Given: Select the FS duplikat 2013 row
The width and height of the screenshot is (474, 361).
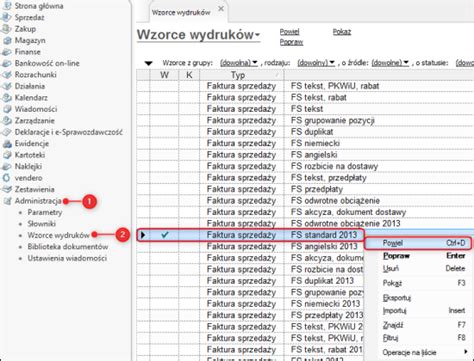Looking at the screenshot, I should click(x=250, y=281).
